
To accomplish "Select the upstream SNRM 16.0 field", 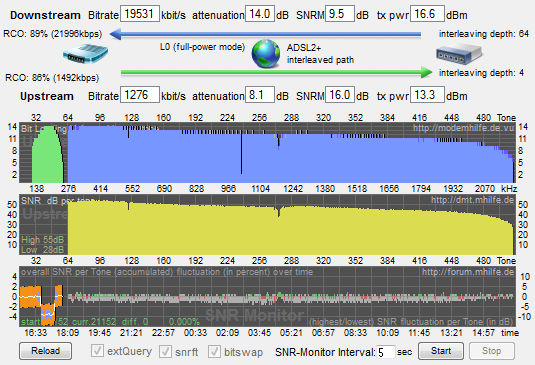I will [339, 95].
